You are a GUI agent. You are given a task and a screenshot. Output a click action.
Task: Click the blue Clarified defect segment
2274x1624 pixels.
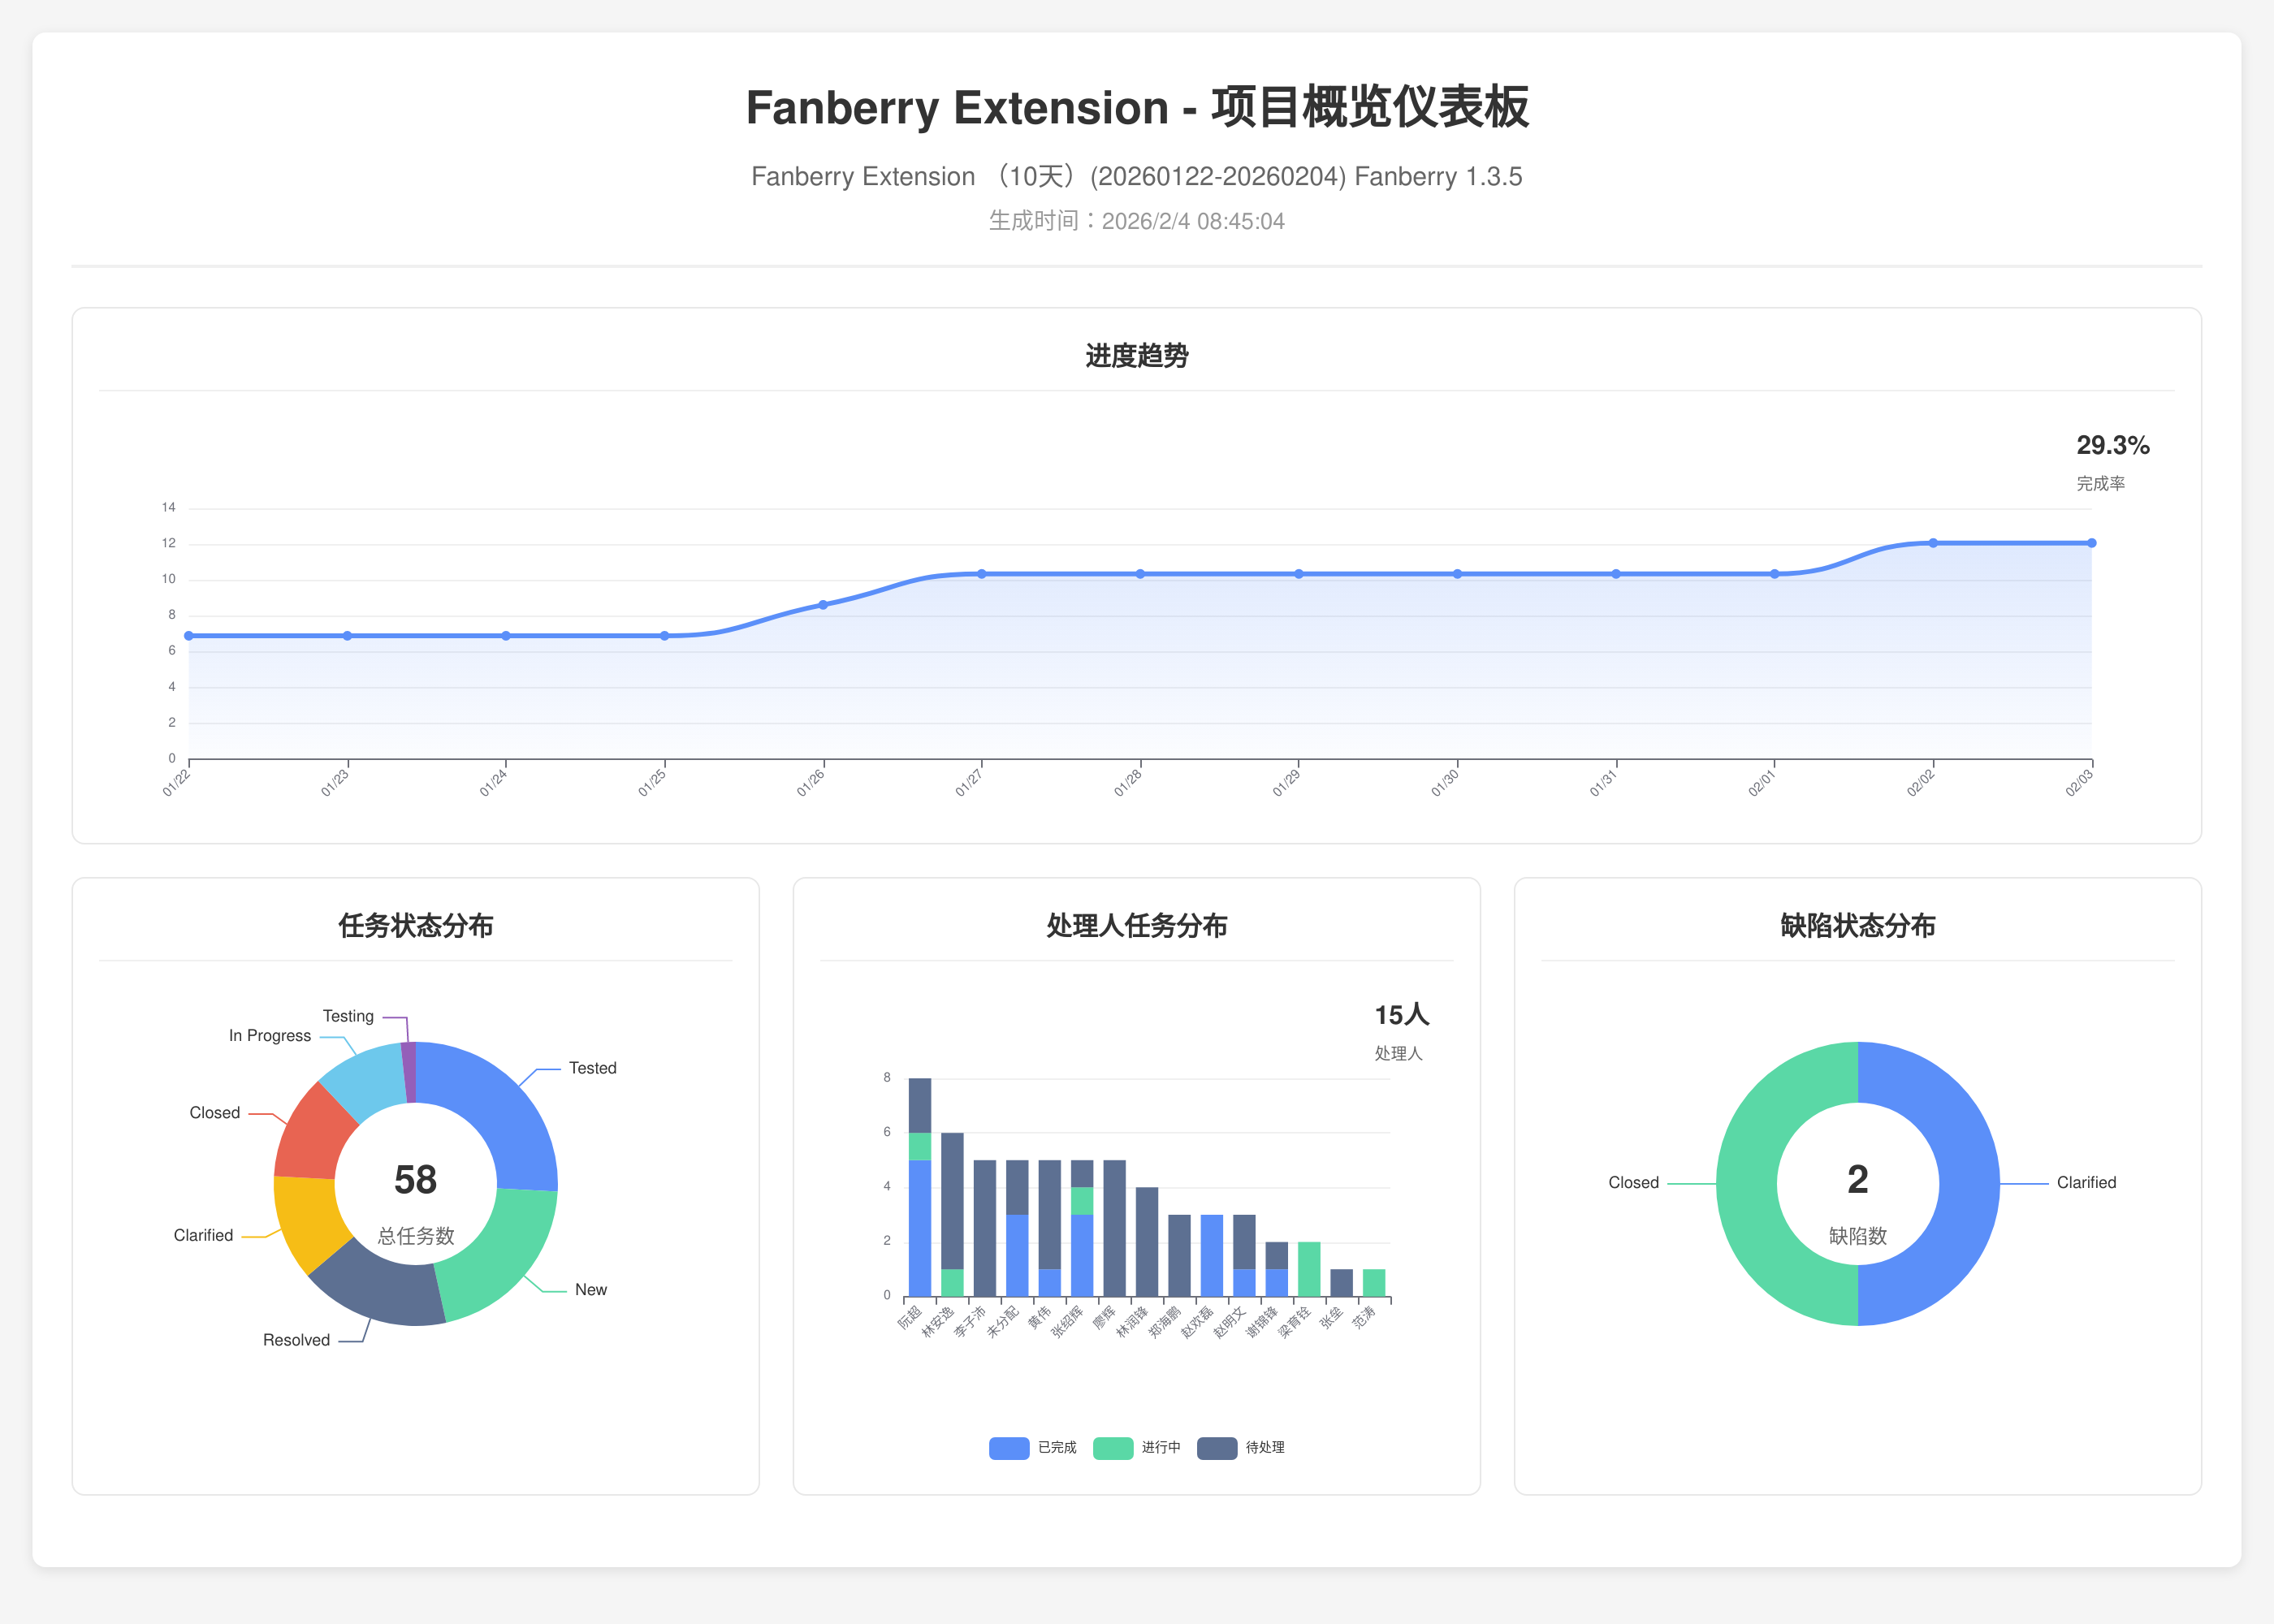[x=1969, y=1184]
